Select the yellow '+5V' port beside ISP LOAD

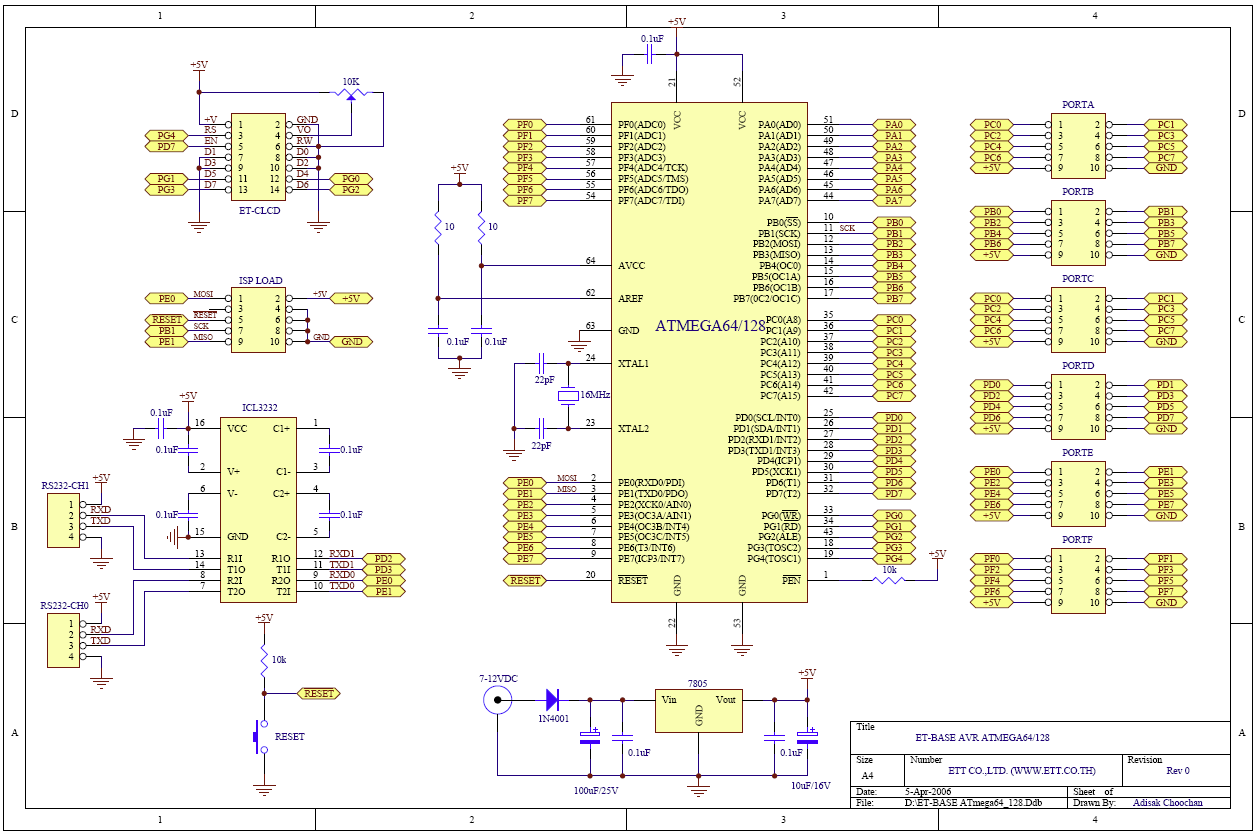[x=353, y=298]
